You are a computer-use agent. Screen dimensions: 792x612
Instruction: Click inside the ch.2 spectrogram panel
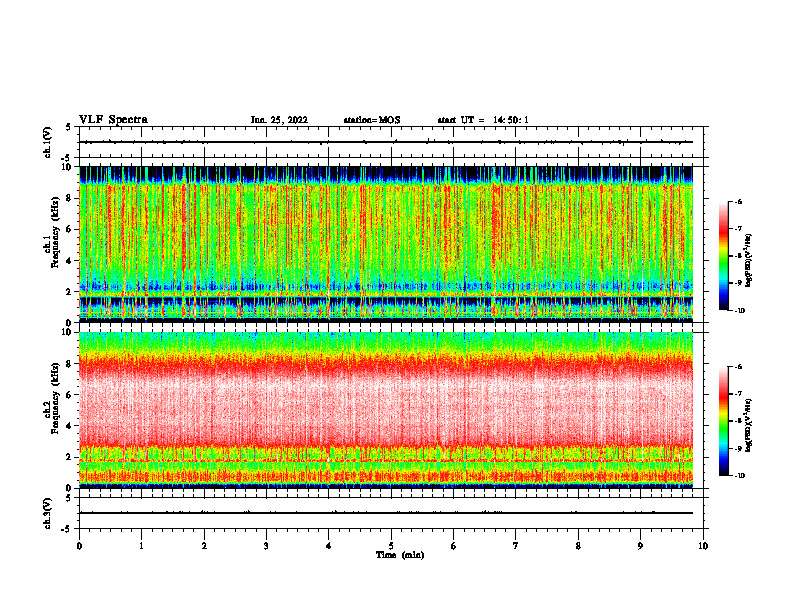tap(386, 410)
